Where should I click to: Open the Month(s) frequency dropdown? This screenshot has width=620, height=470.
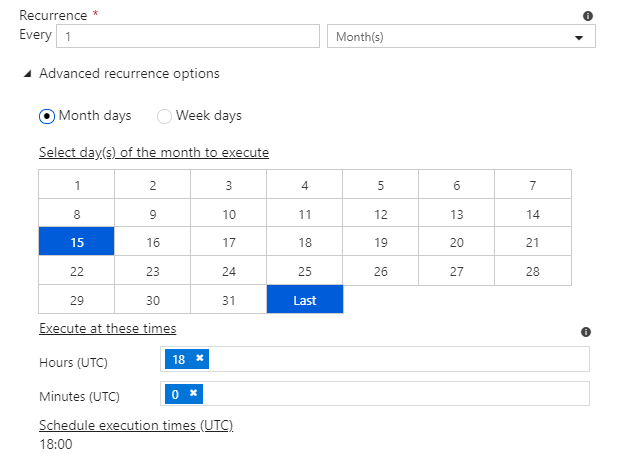[x=461, y=37]
